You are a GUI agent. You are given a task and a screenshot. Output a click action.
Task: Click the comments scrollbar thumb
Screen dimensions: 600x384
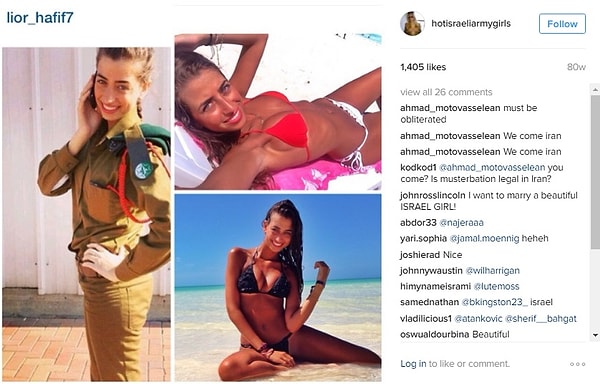[595, 172]
